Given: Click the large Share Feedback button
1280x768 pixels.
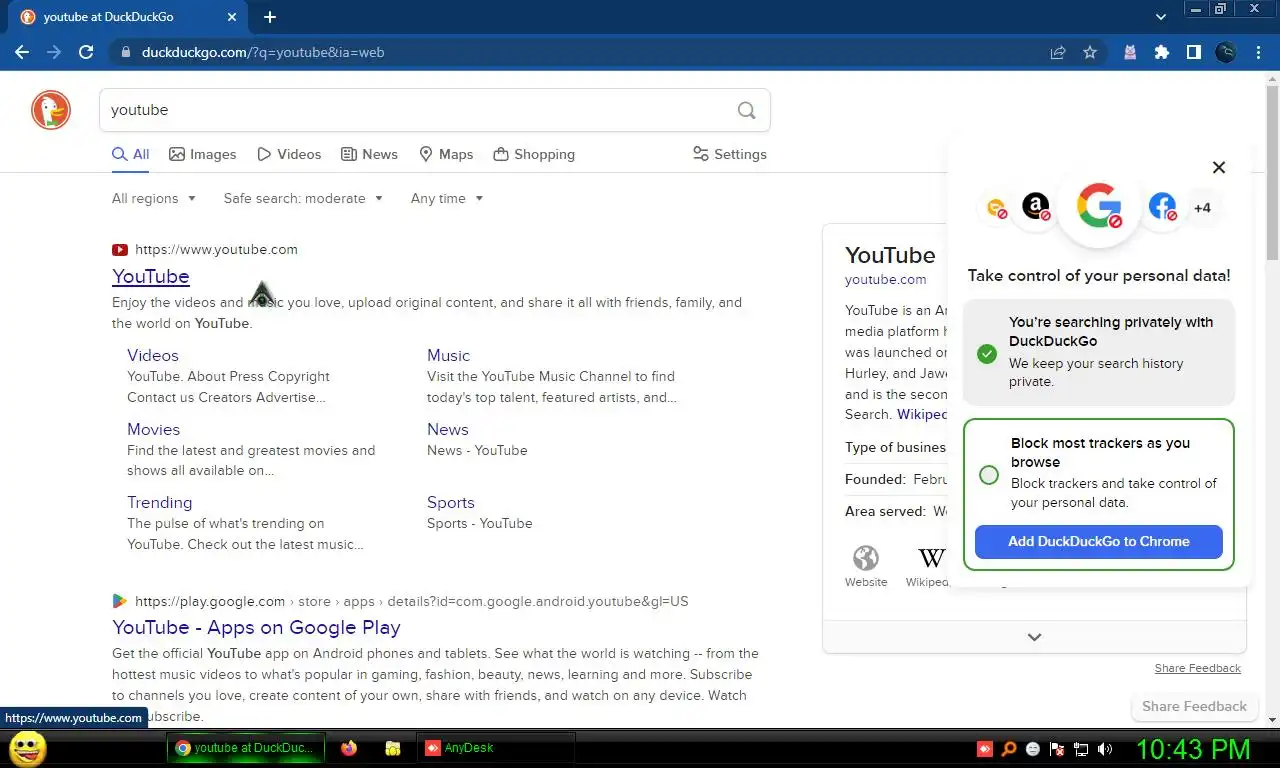Looking at the screenshot, I should pos(1194,706).
